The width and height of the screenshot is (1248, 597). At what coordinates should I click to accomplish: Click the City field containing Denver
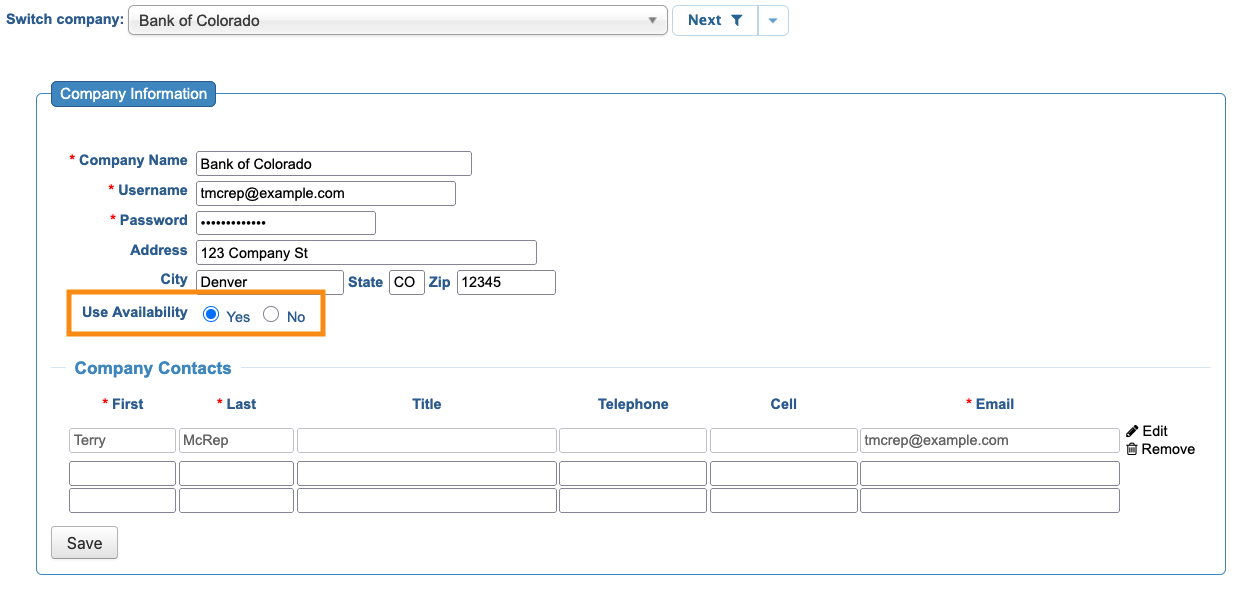pyautogui.click(x=270, y=282)
